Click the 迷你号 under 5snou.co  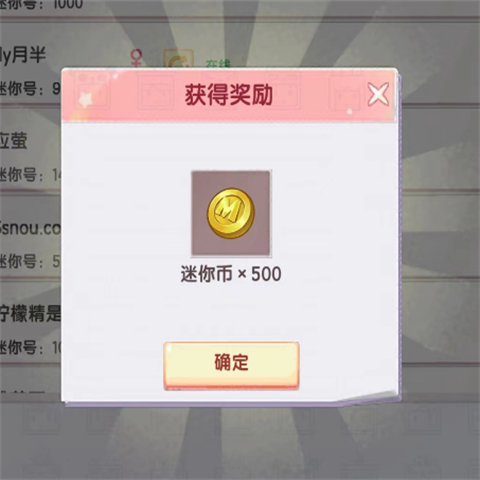point(30,261)
